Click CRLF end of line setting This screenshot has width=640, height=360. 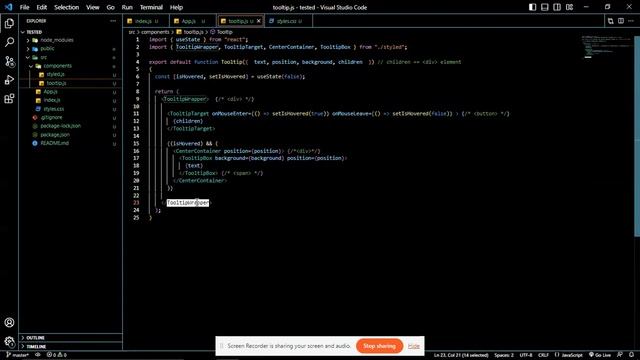click(x=543, y=355)
